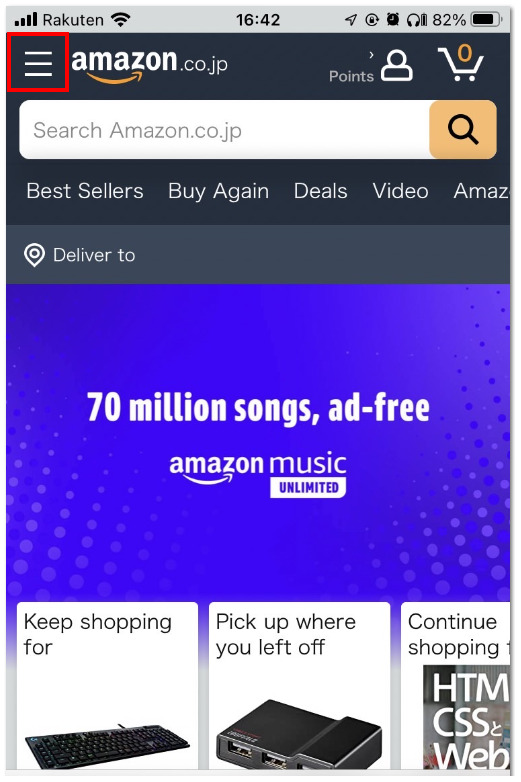Tap the orange search magnifier button
The width and height of the screenshot is (521, 782).
(x=463, y=130)
